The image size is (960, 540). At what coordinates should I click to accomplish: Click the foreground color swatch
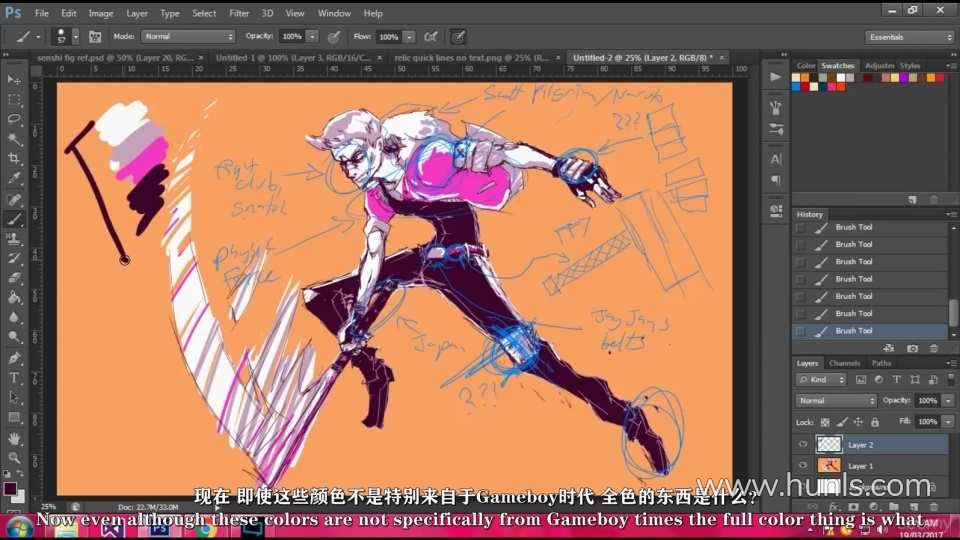coord(10,488)
